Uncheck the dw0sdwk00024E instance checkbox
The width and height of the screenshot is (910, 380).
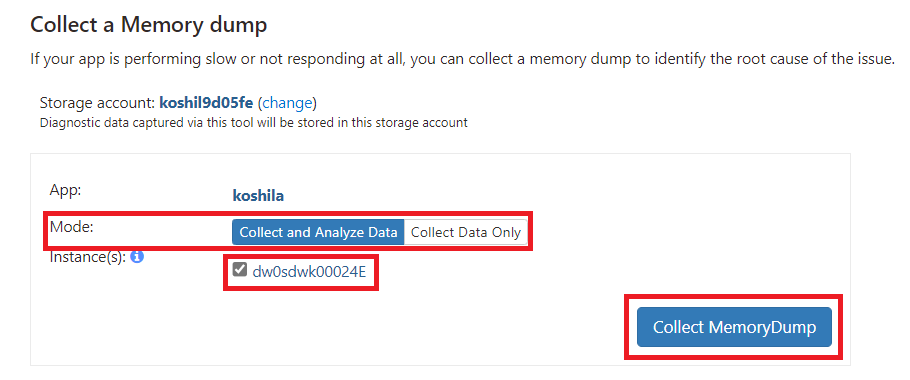tap(239, 269)
